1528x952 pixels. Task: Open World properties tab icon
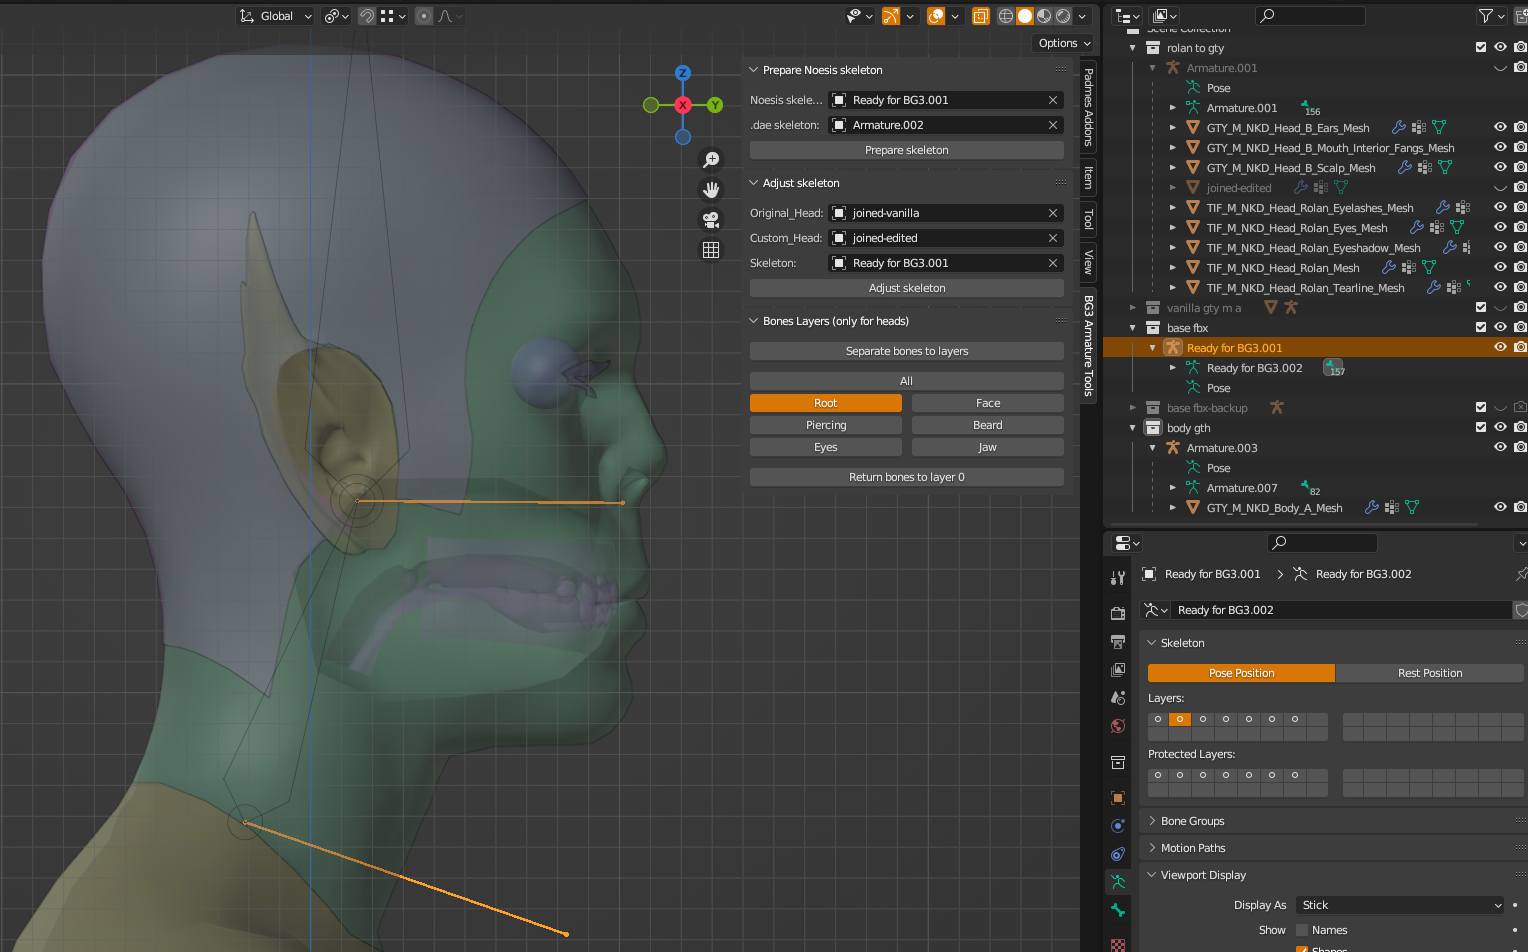pyautogui.click(x=1118, y=725)
